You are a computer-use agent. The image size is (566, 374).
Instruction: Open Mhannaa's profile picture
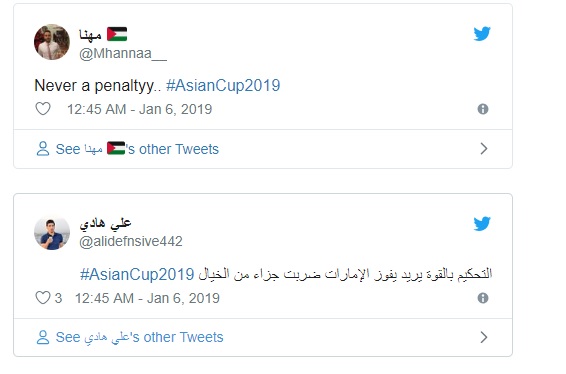52,42
